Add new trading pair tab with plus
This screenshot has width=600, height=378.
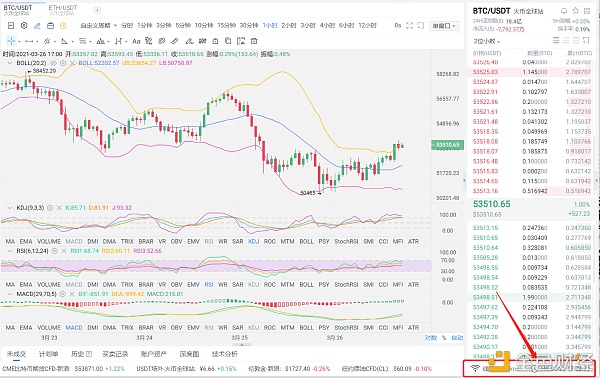click(97, 10)
